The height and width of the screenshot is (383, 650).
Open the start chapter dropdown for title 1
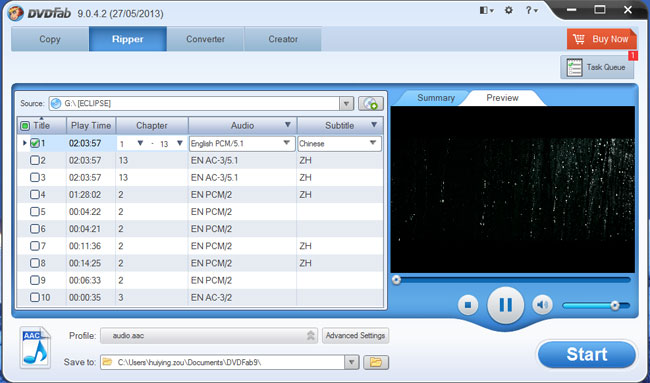[140, 143]
